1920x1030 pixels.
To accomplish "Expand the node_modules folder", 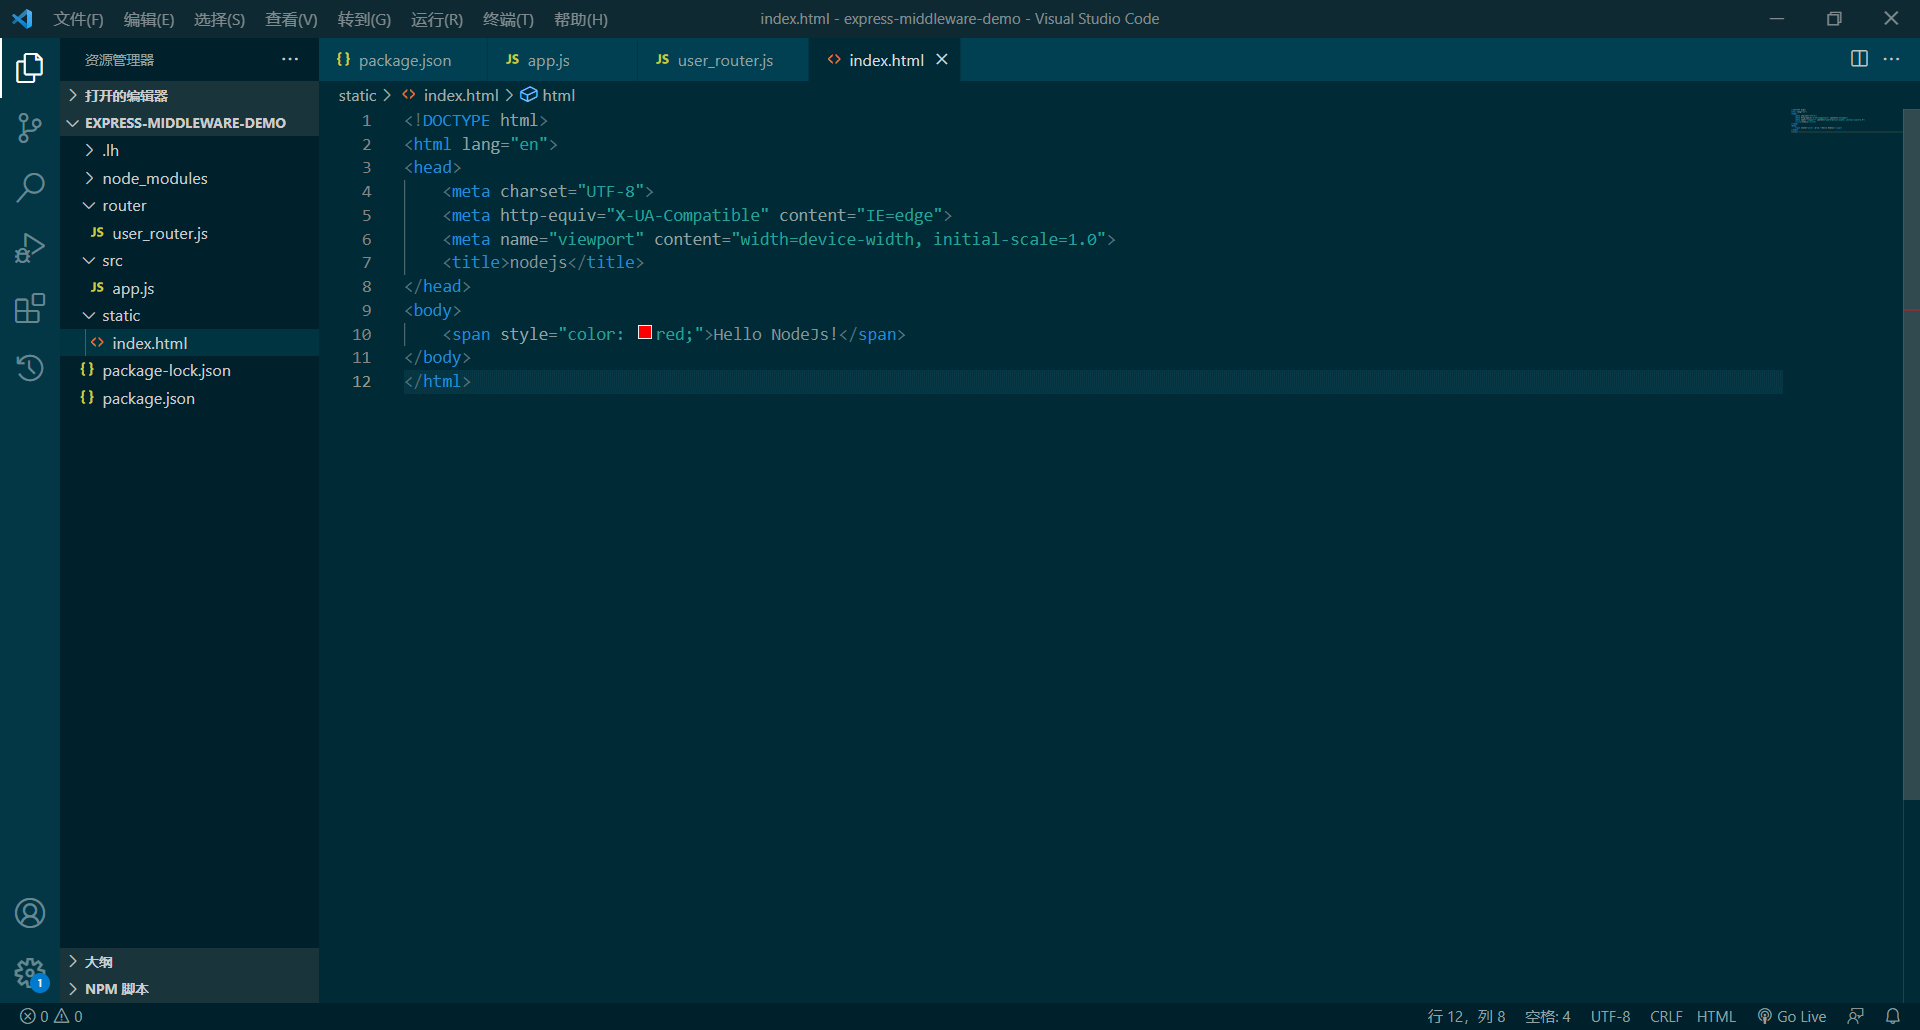I will click(x=190, y=178).
